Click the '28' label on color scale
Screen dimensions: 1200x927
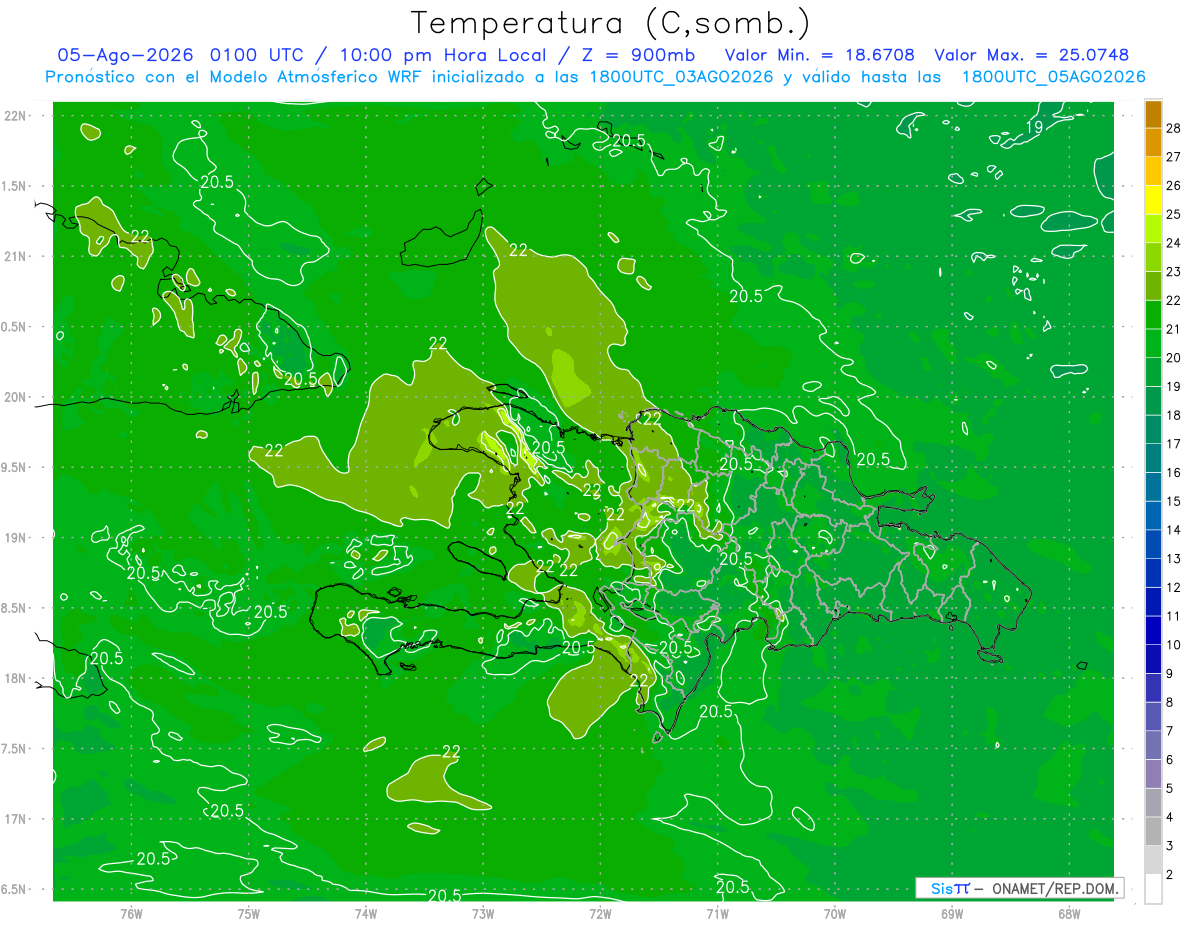pos(1173,128)
